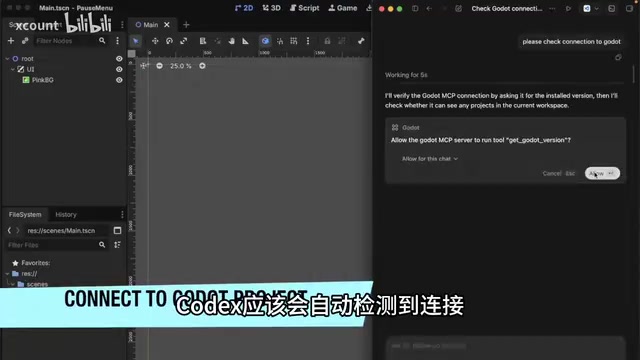The width and height of the screenshot is (640, 360).
Task: Switch to the 2D workspace
Action: coord(244,8)
